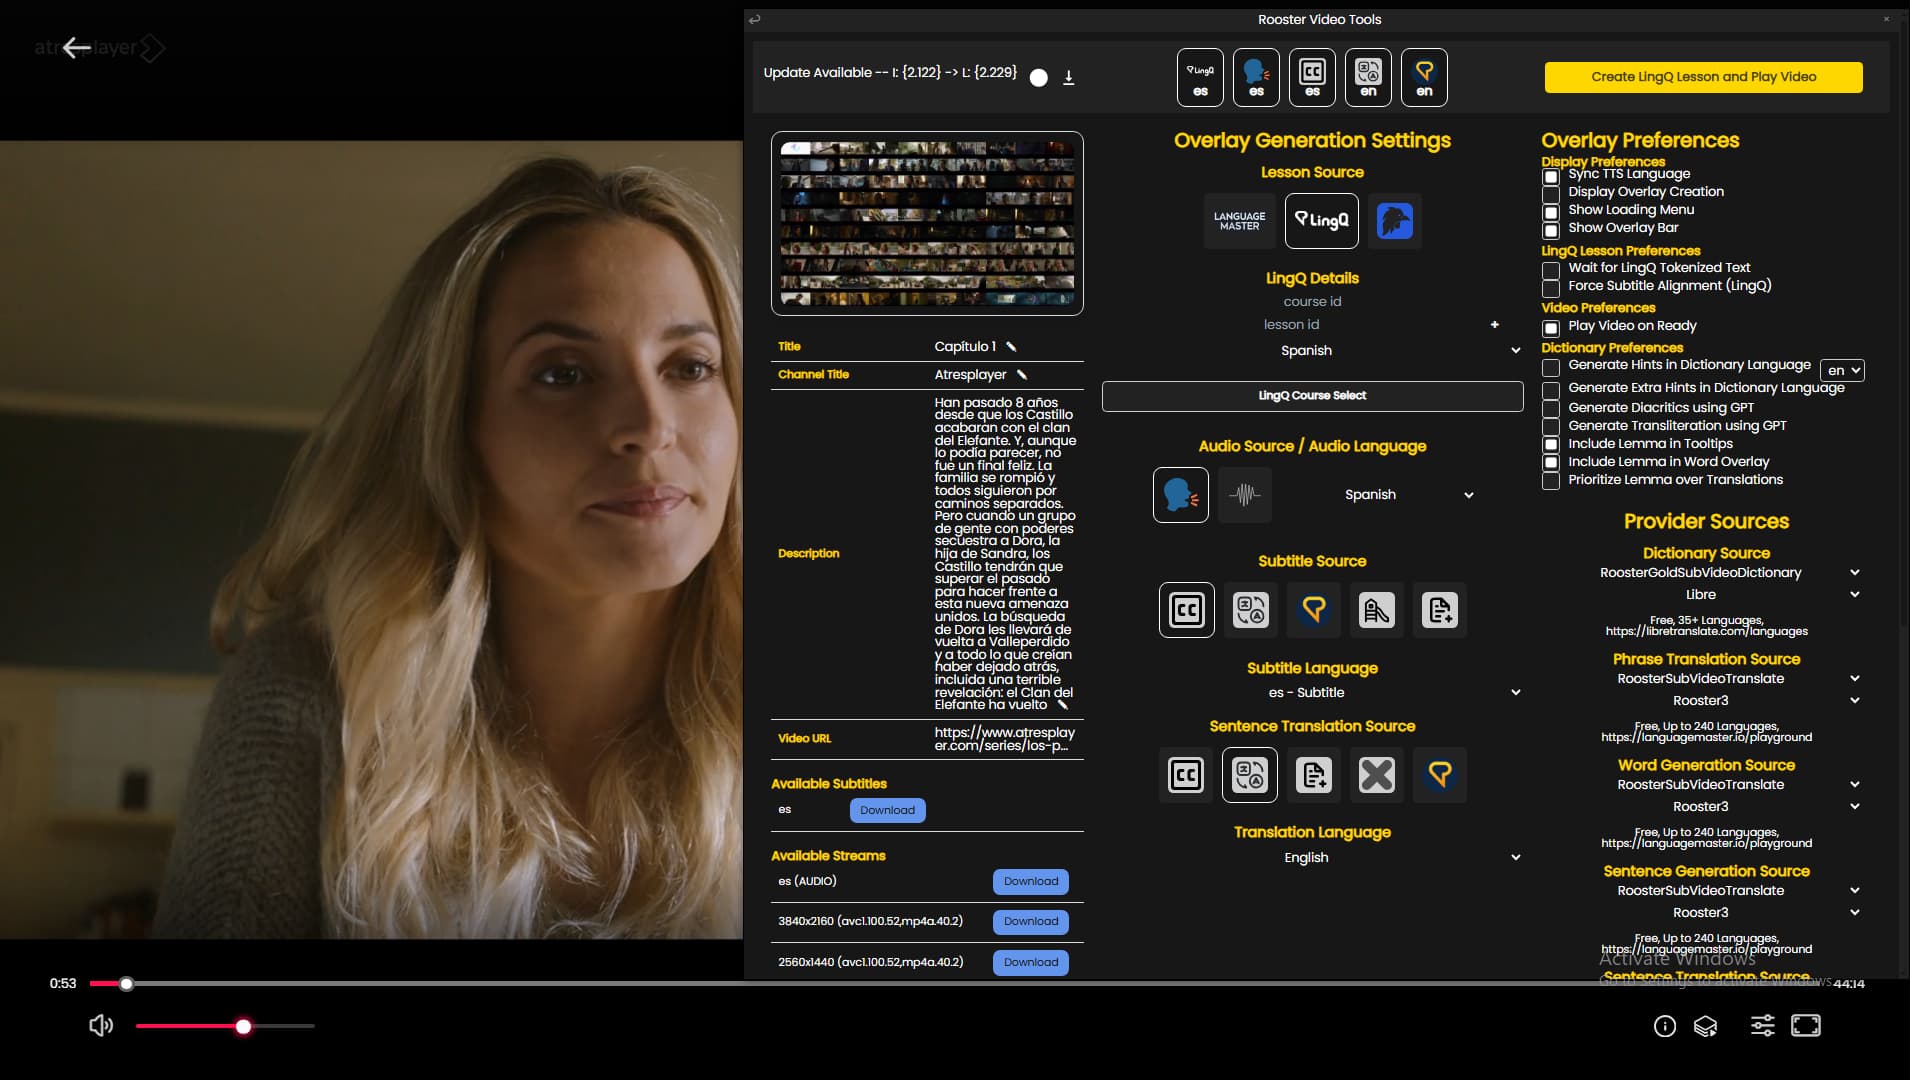
Task: Click the download update icon
Action: coord(1068,78)
